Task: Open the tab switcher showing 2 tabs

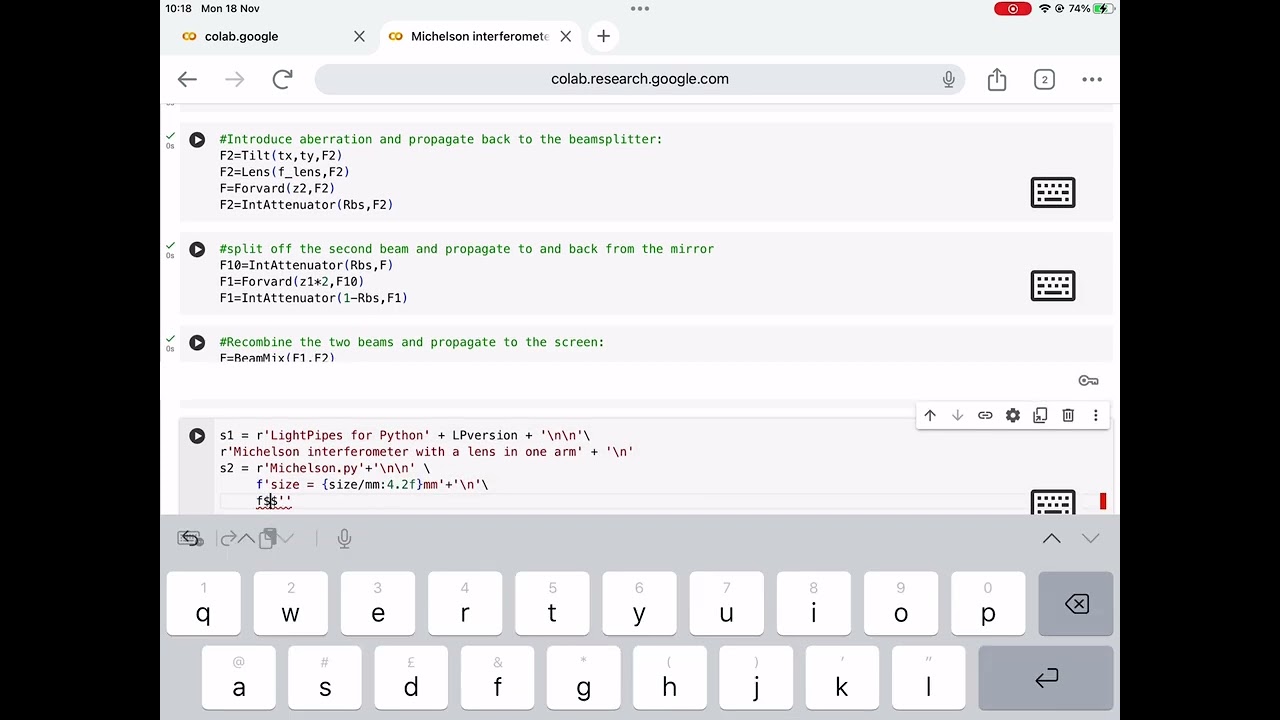Action: (x=1044, y=79)
